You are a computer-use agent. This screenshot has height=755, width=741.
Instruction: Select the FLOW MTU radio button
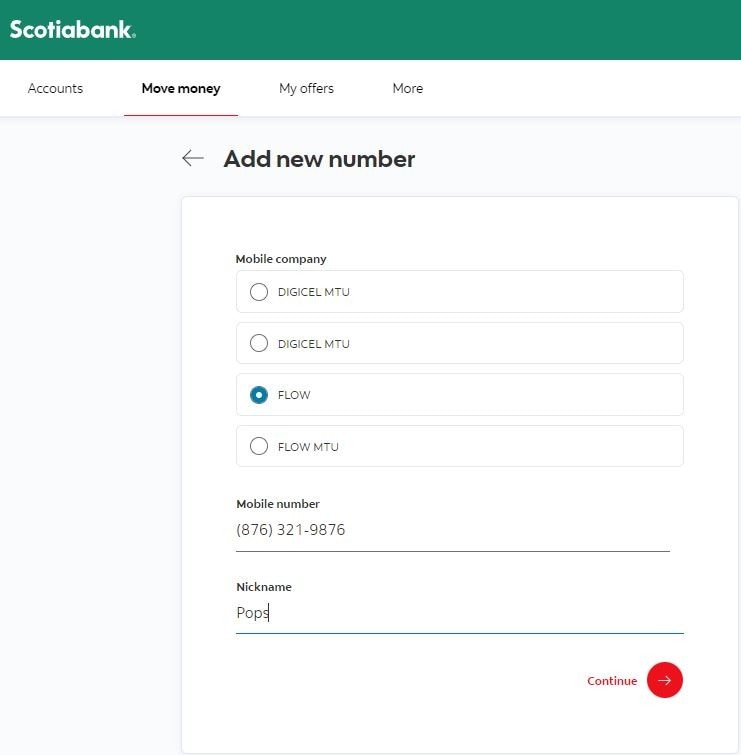coord(259,446)
